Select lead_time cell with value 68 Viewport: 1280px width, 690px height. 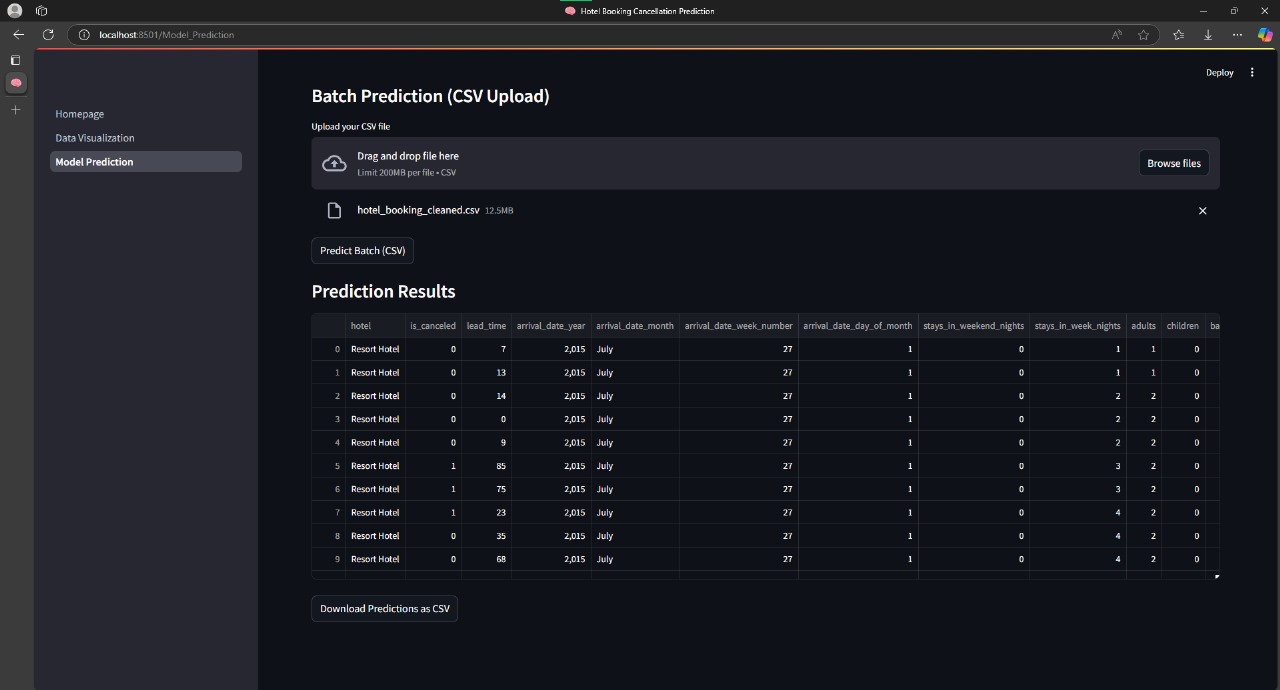(486, 559)
